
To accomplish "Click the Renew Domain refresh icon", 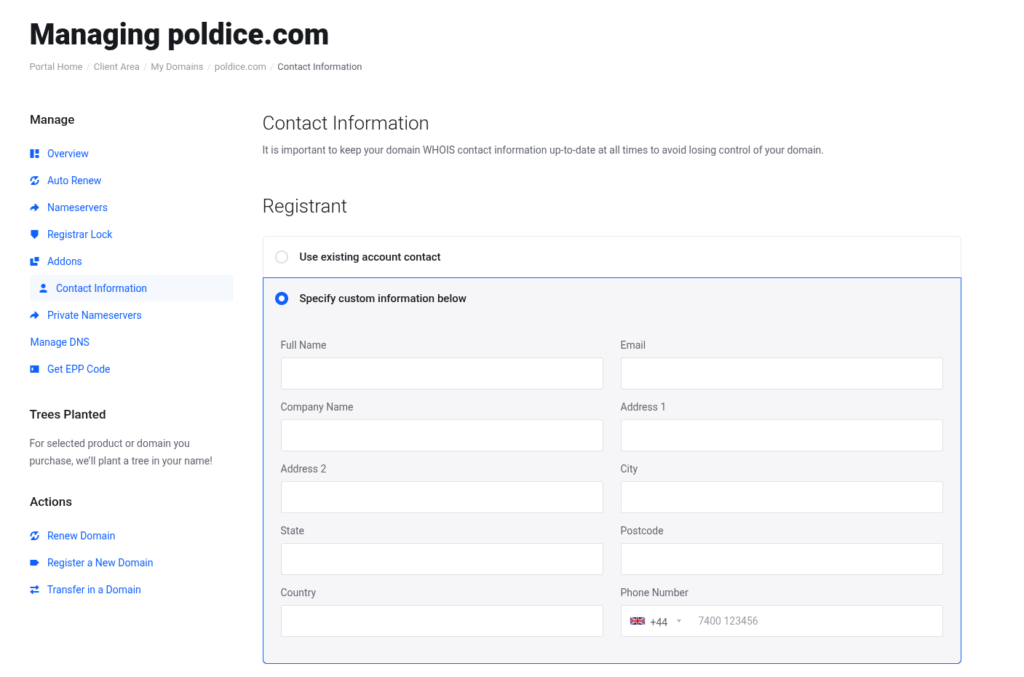I will [x=35, y=536].
